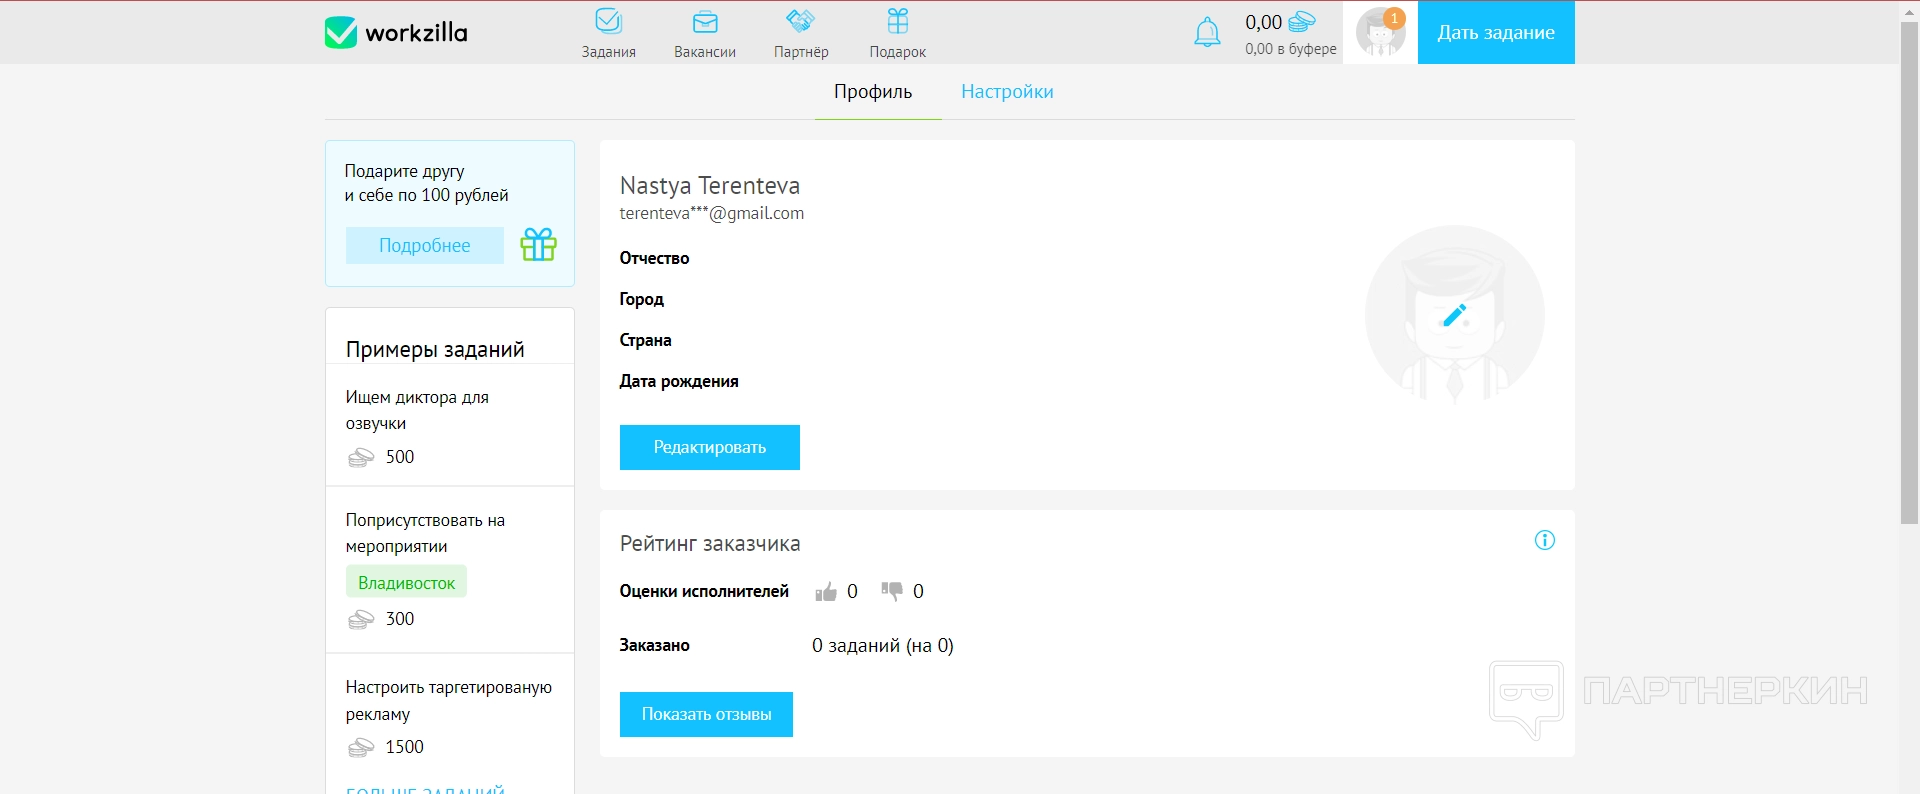This screenshot has width=1920, height=794.
Task: Click the email terenteva***@gmail.com
Action: 712,213
